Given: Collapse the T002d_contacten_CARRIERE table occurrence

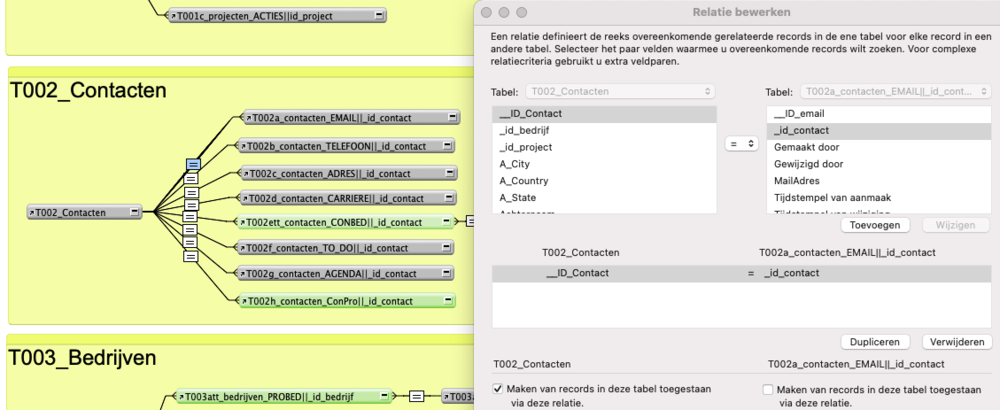Looking at the screenshot, I should [449, 198].
